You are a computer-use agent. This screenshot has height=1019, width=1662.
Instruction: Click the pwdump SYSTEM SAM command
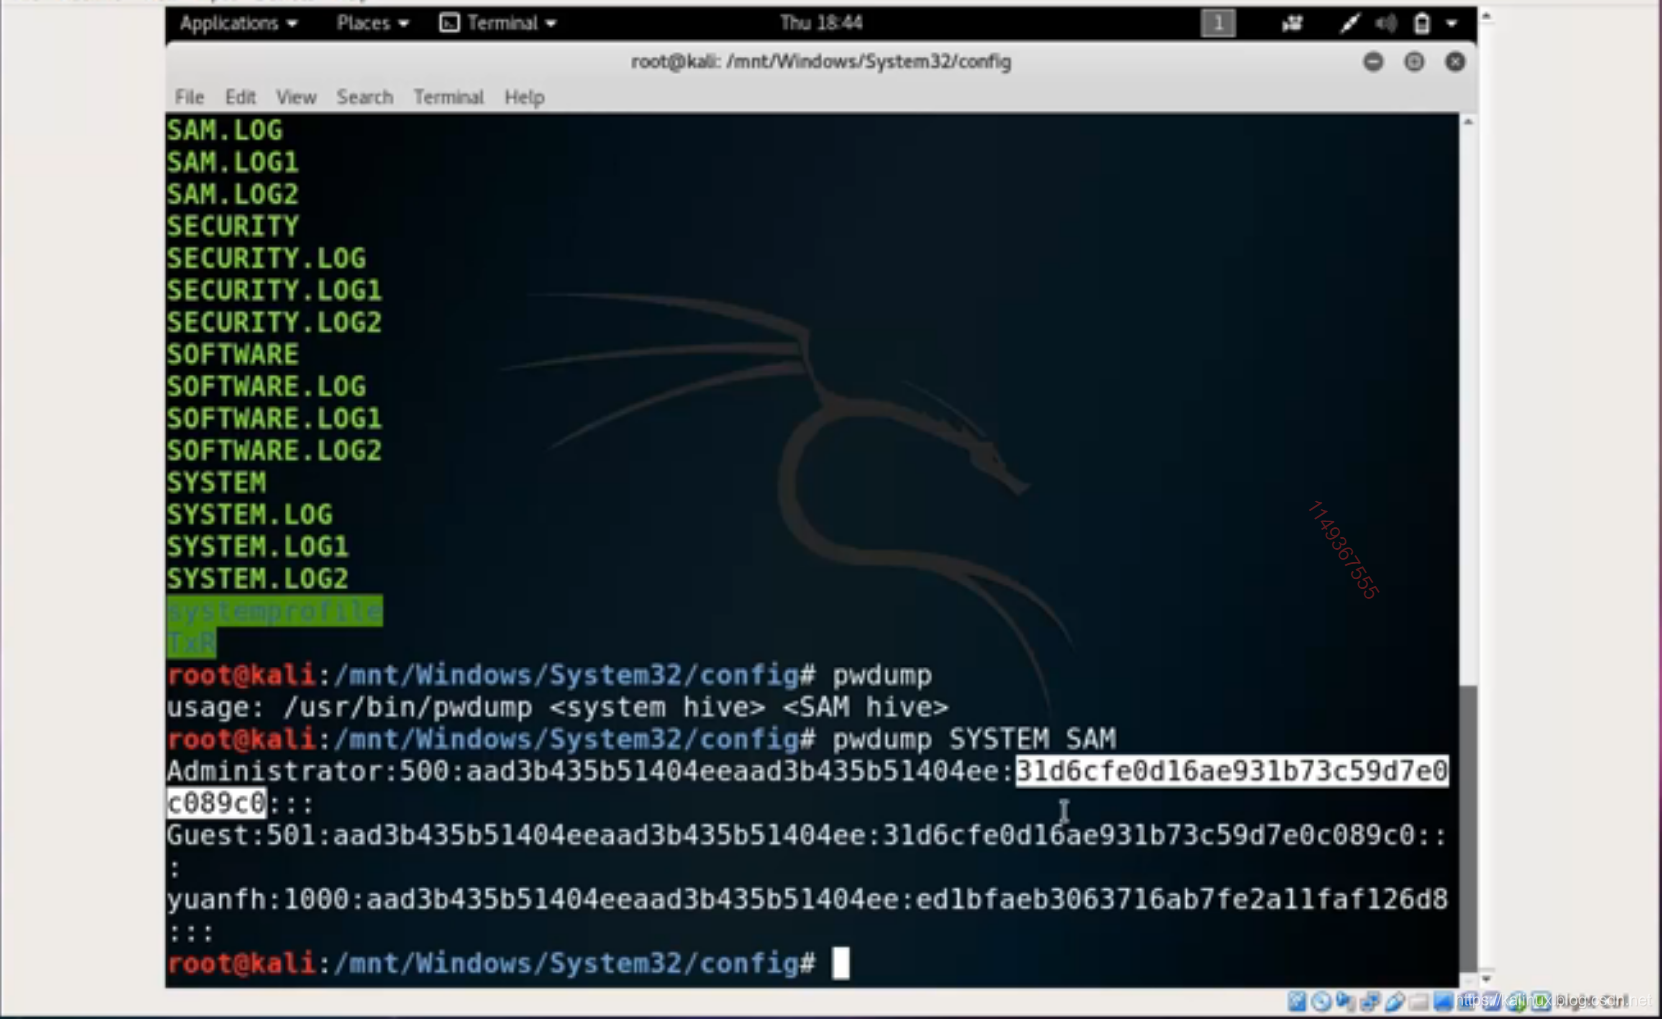[x=974, y=739]
